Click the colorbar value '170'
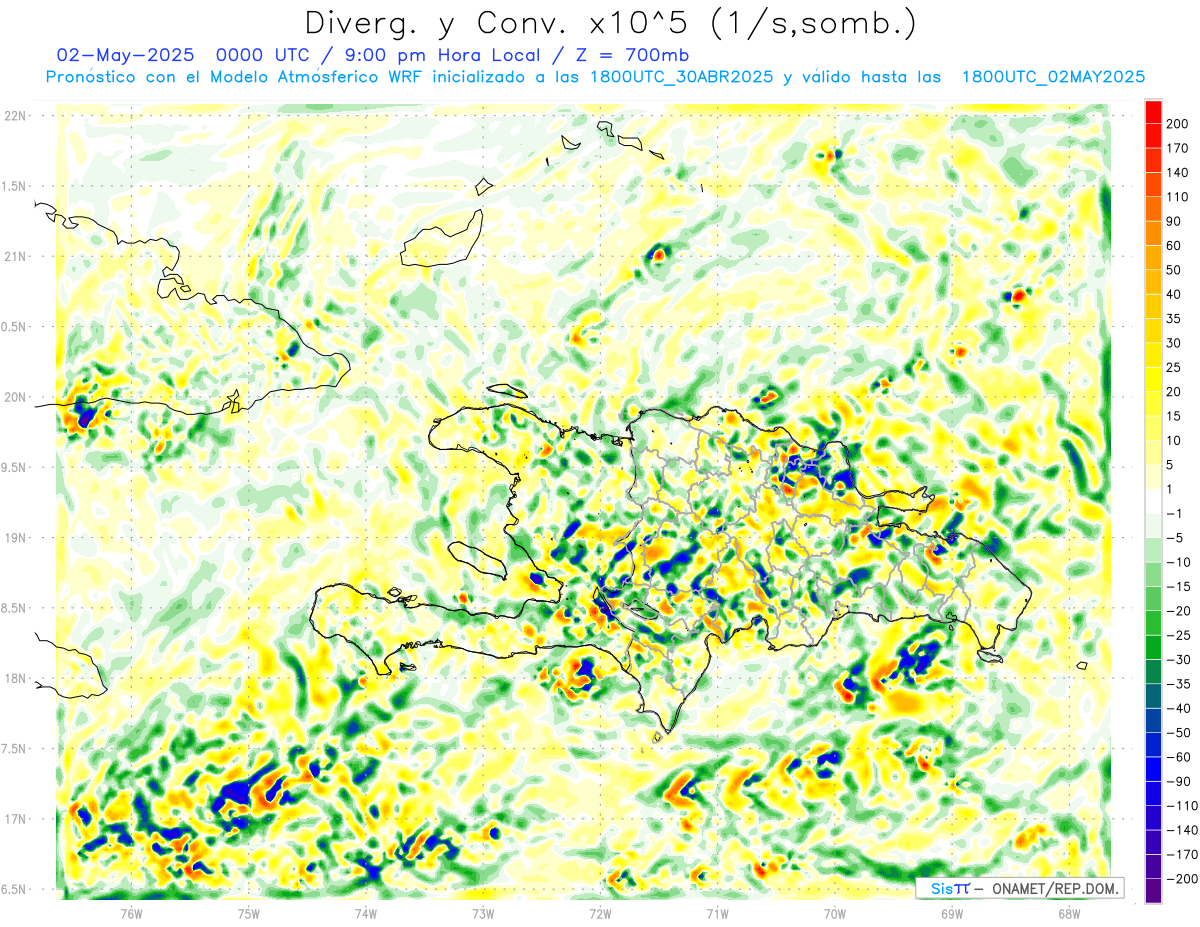This screenshot has width=1200, height=927. 1177,148
